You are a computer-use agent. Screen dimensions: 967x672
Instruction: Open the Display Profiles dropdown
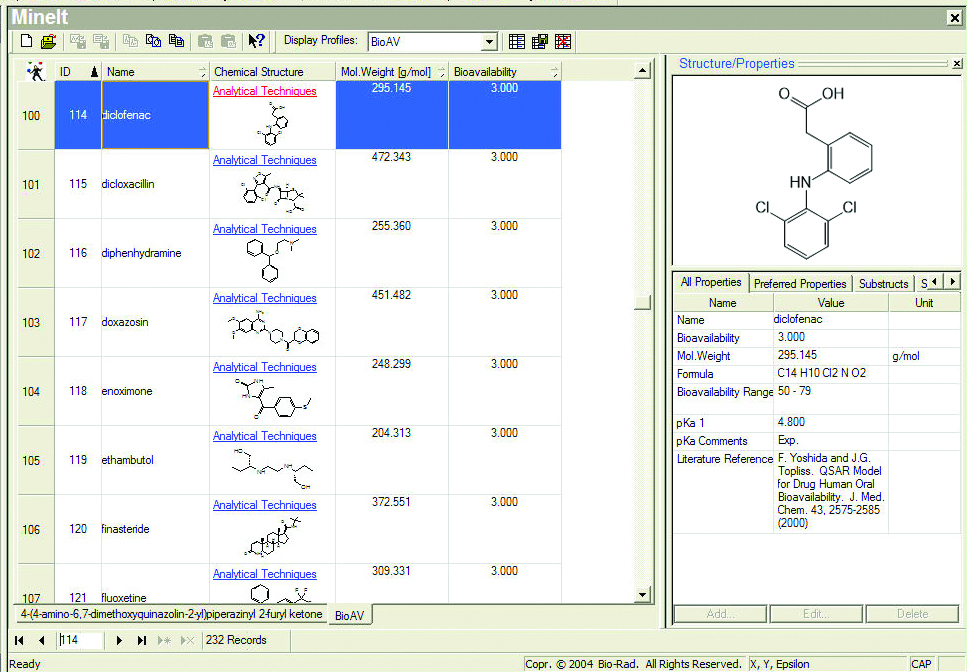pos(489,42)
